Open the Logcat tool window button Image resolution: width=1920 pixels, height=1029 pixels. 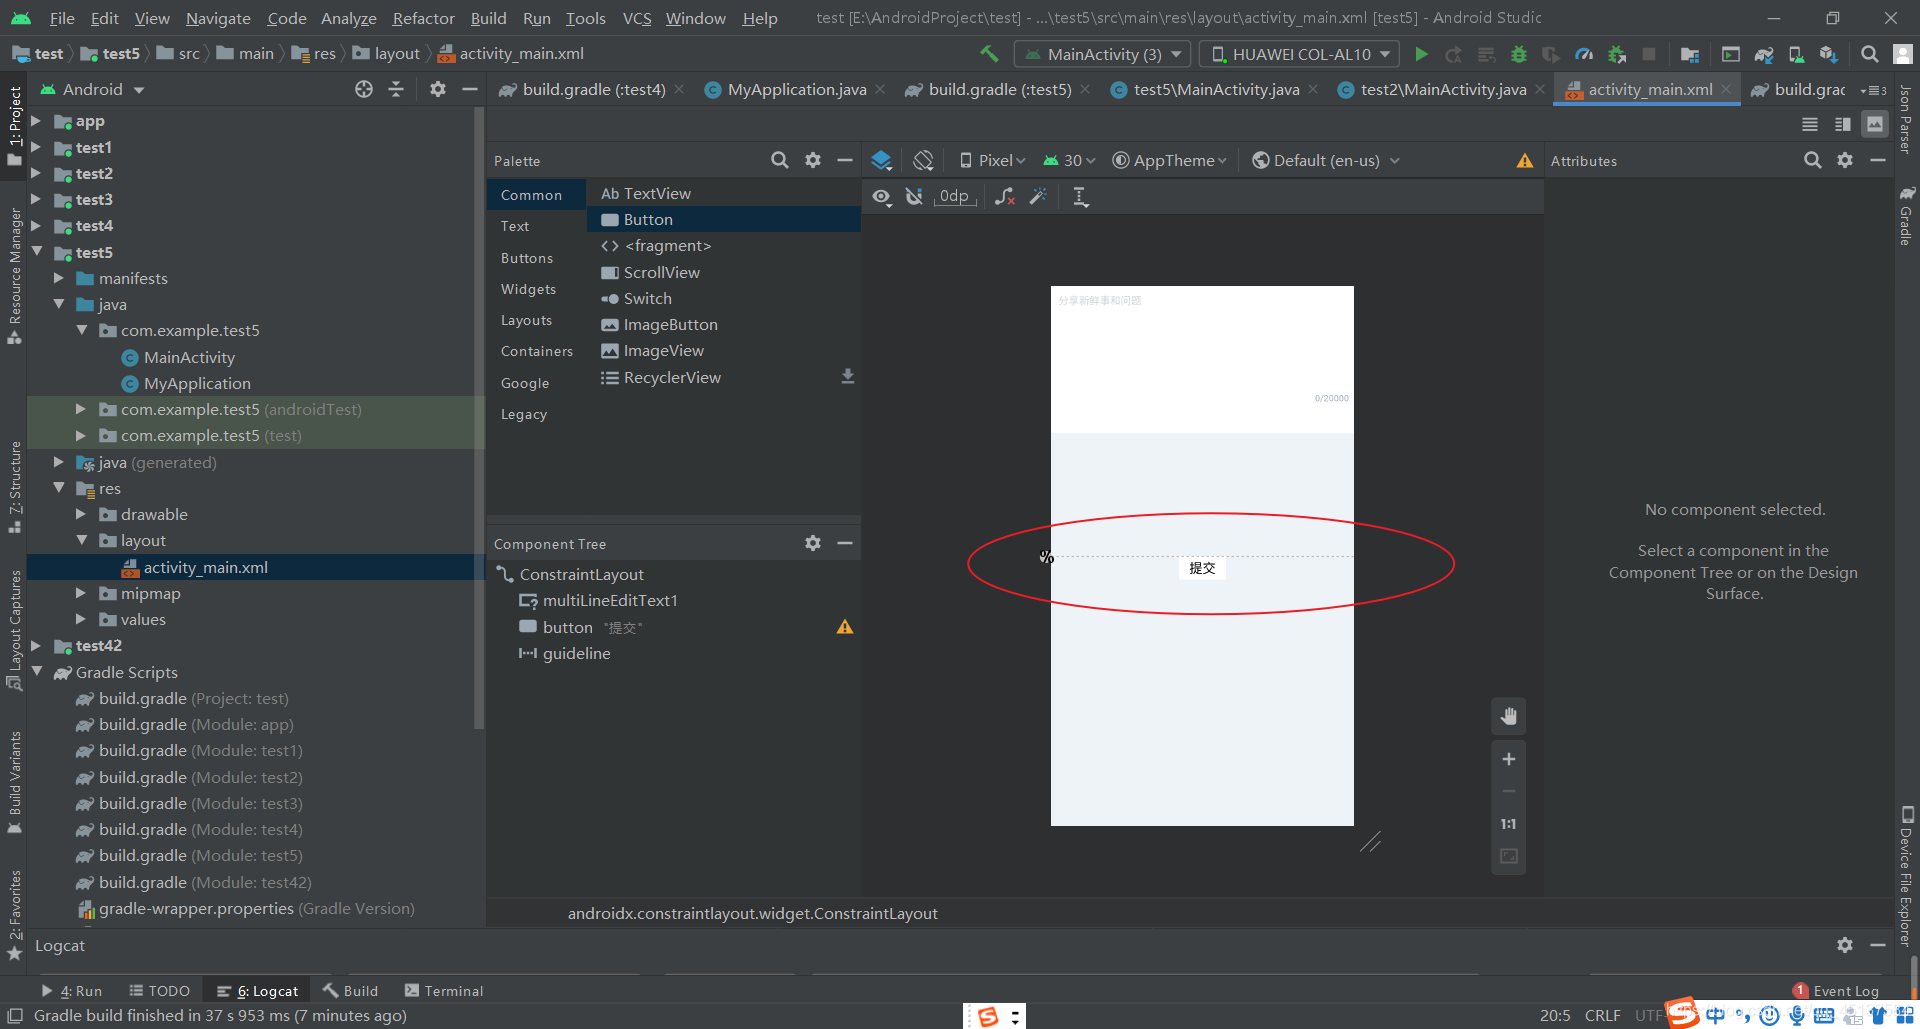click(258, 991)
